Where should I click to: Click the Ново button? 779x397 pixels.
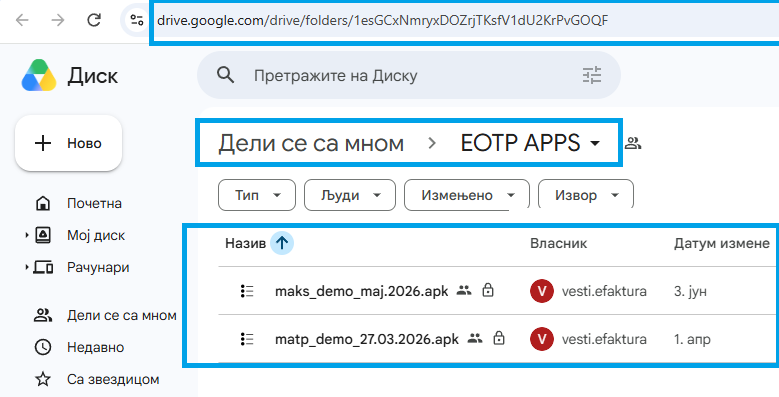click(69, 143)
